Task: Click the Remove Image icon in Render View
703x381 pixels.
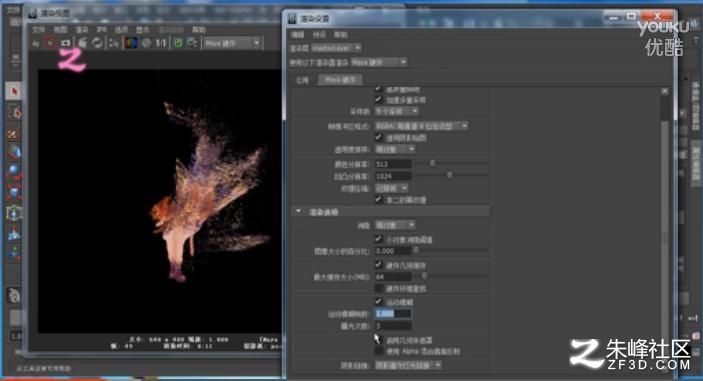Action: 192,43
